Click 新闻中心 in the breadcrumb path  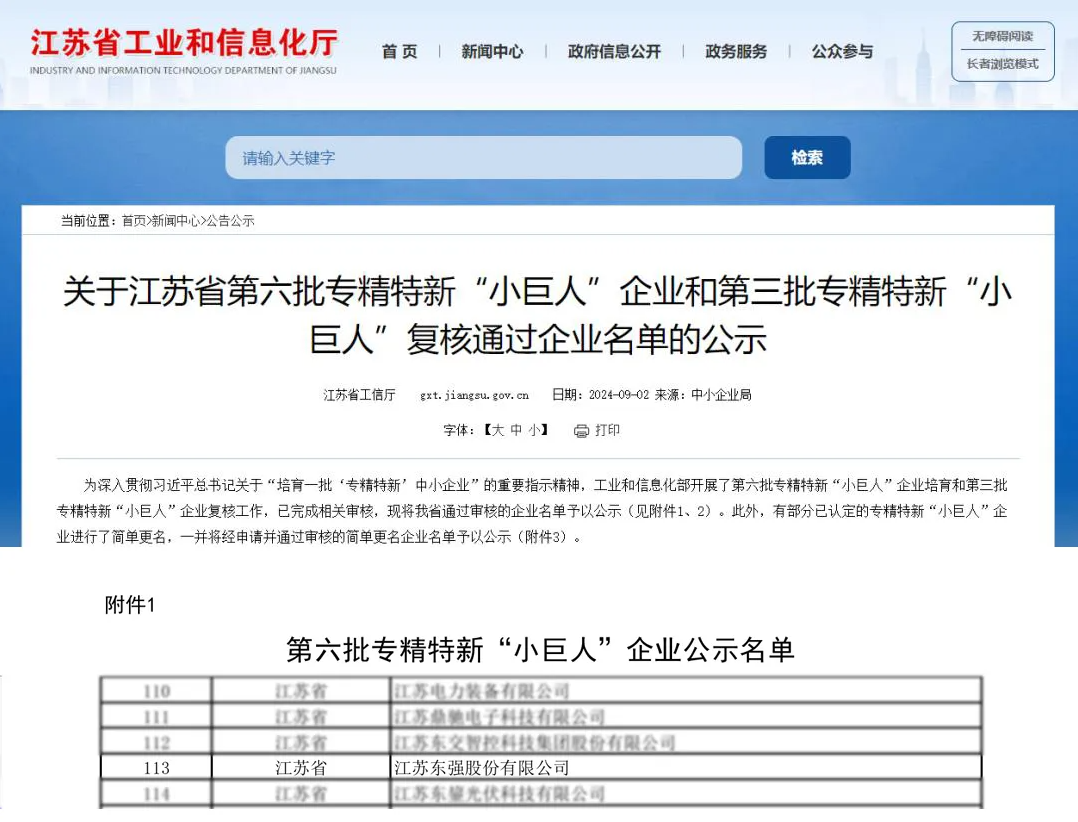point(175,221)
